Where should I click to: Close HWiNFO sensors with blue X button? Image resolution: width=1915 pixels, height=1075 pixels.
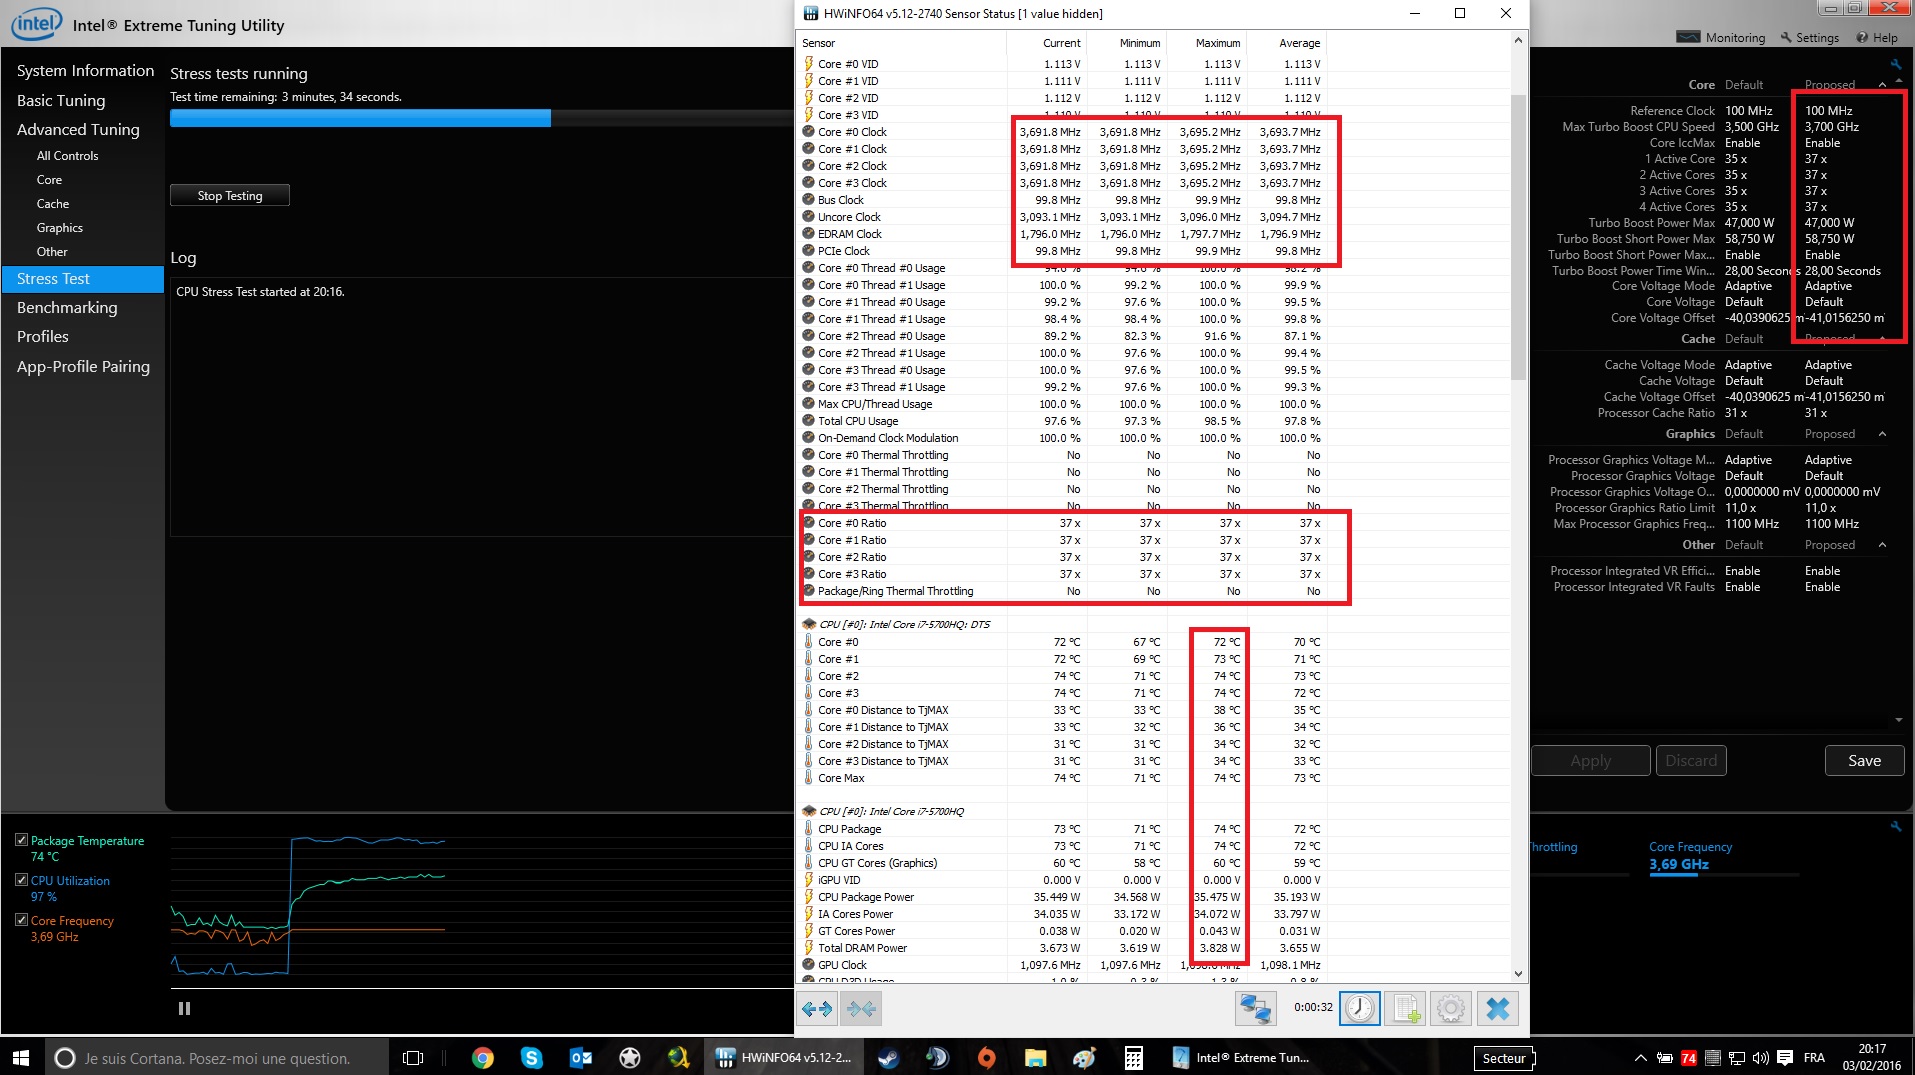1498,1008
